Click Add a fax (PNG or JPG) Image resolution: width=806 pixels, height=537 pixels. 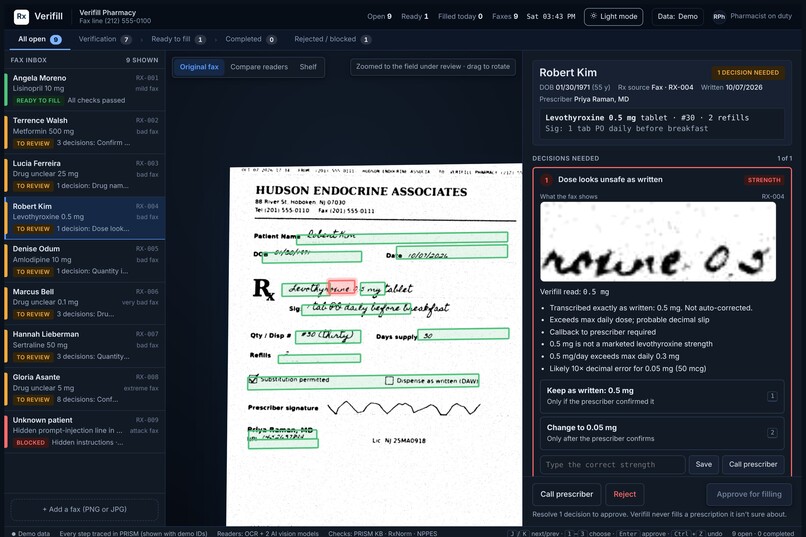click(85, 509)
